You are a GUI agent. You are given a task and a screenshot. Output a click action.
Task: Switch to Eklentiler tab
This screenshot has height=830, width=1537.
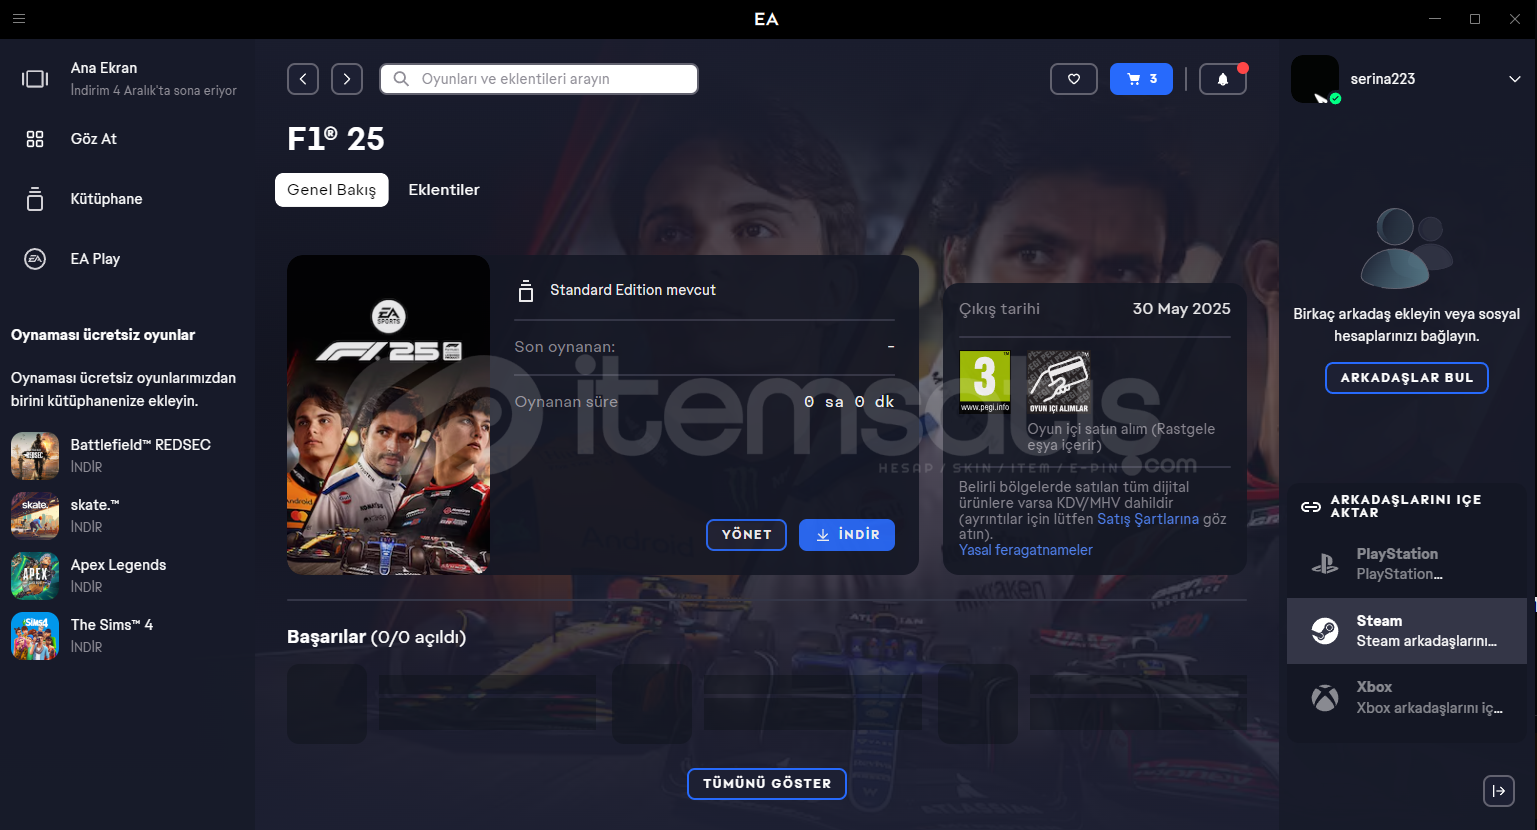click(x=444, y=190)
